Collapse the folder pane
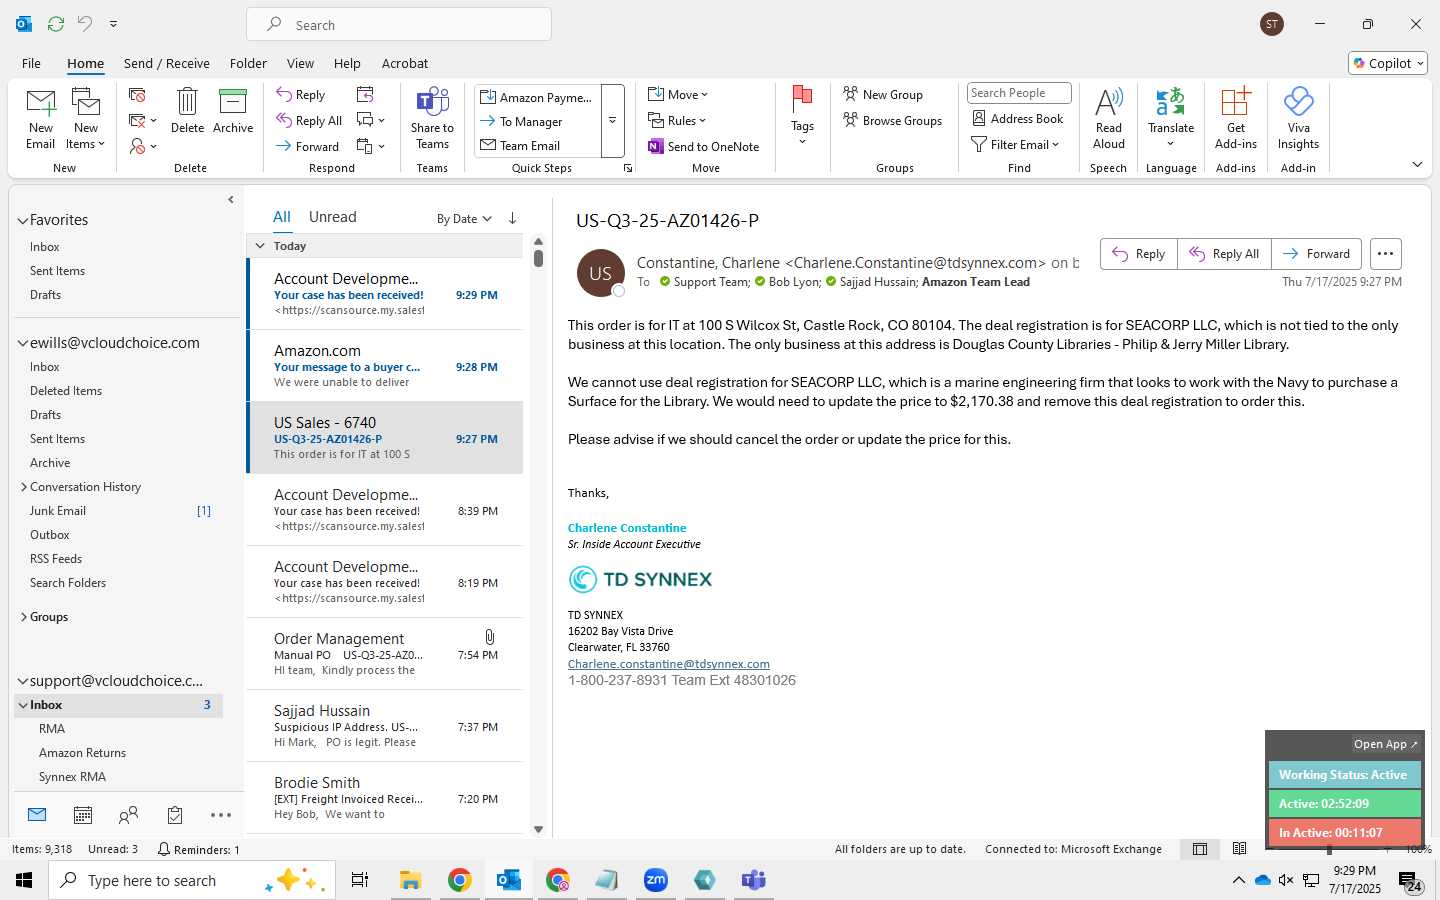 (x=231, y=199)
